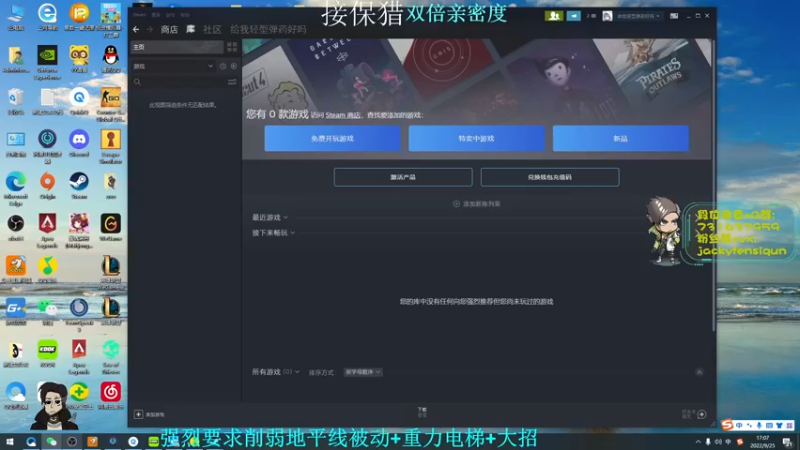Select the 主页 home button in sidebar
Screen dimensions: 800x450
[177, 47]
